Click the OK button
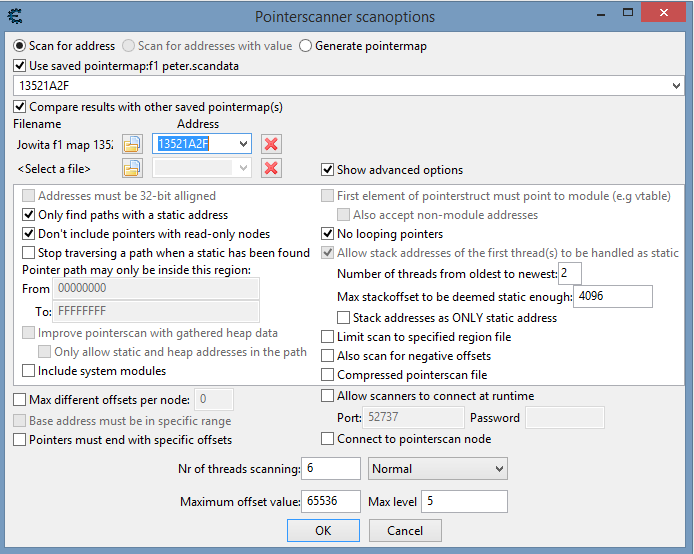 coord(323,531)
